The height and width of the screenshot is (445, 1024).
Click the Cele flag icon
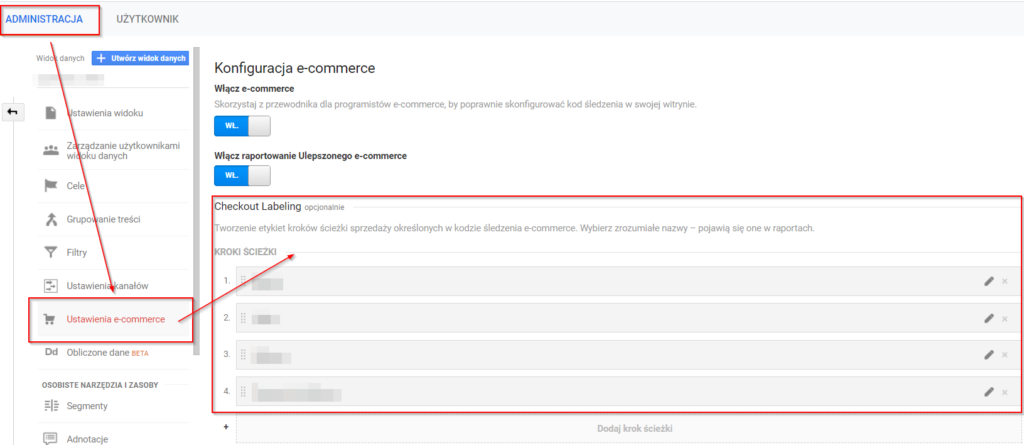(x=50, y=186)
